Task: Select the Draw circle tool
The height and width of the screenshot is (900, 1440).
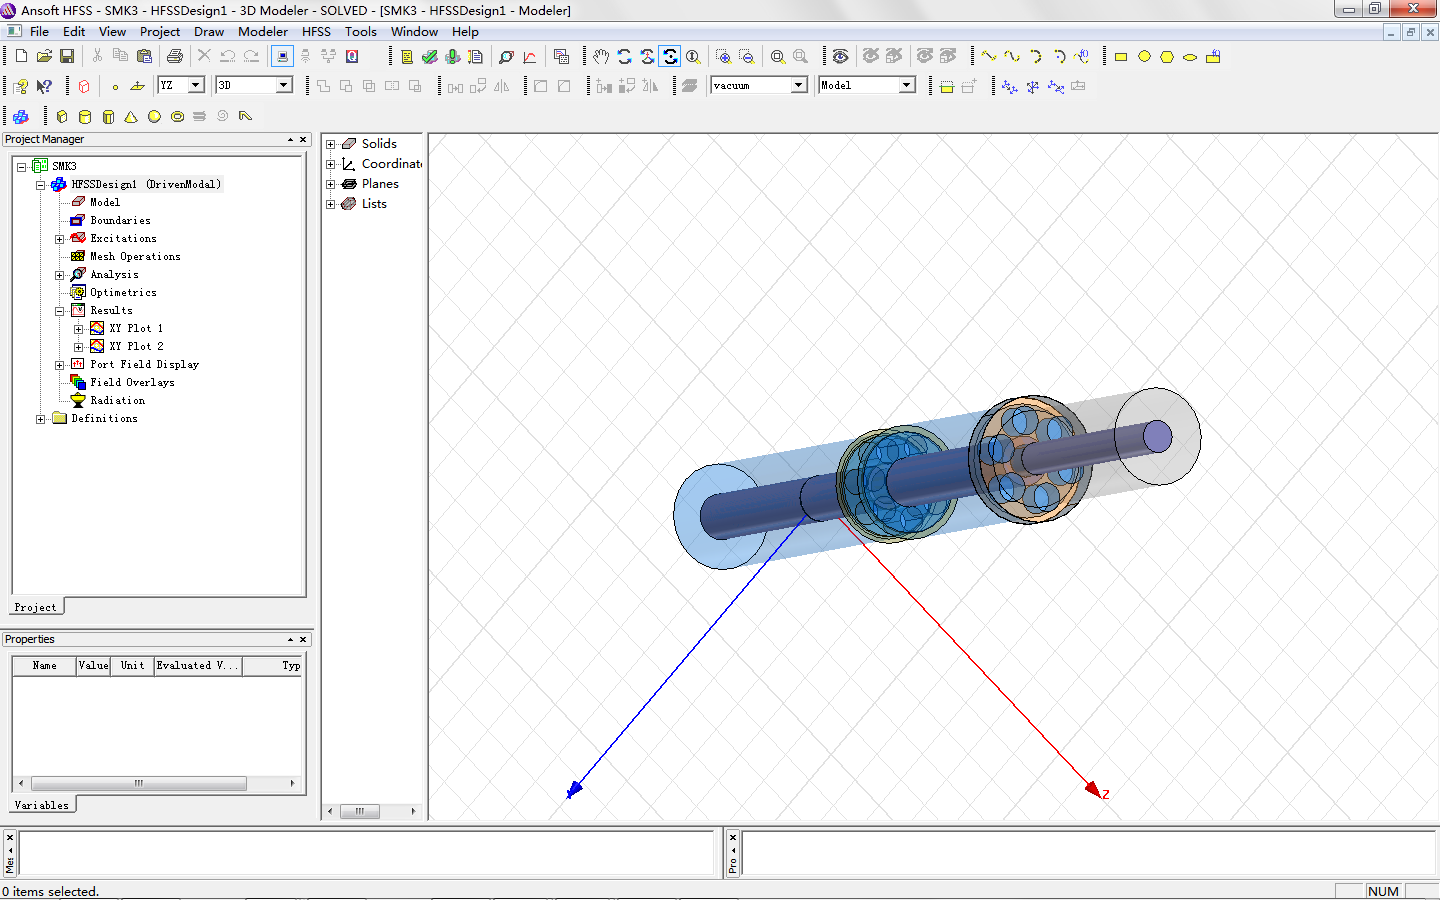Action: 1144,57
